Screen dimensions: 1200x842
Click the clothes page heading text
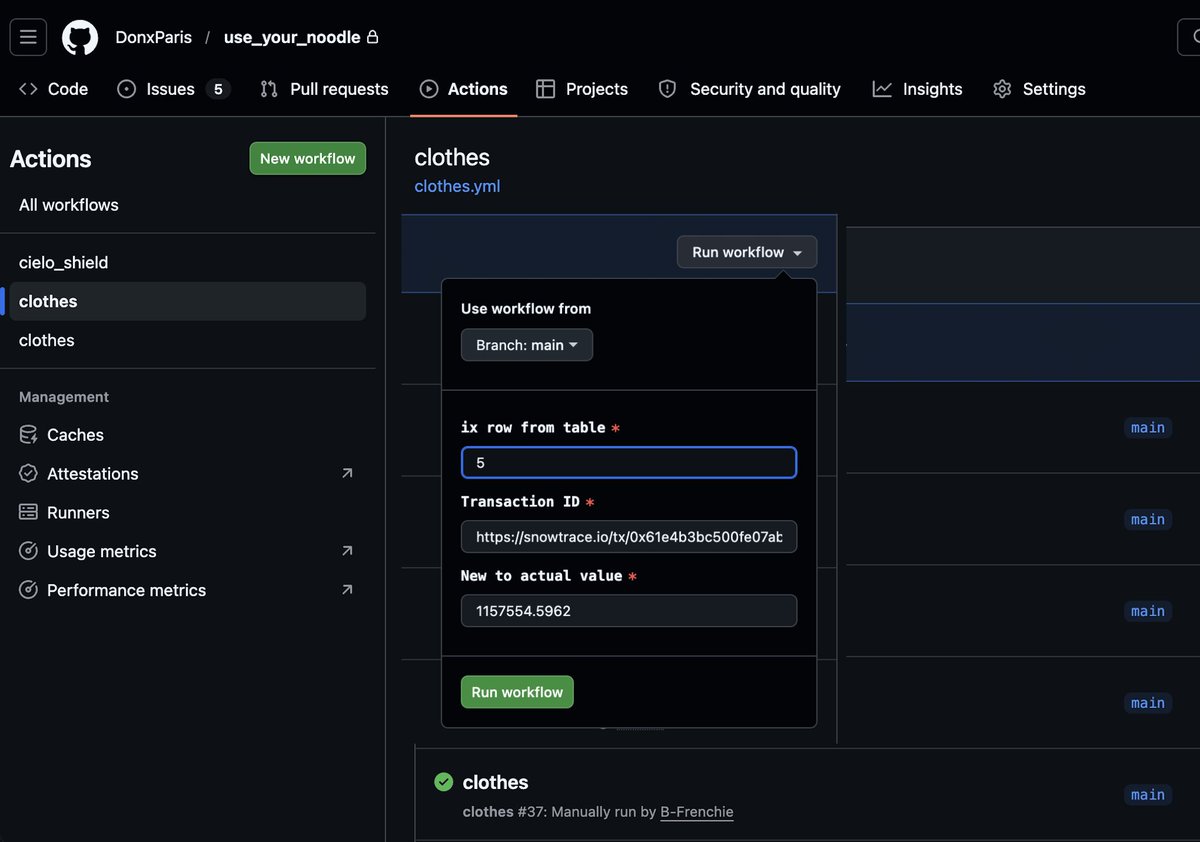(x=452, y=157)
